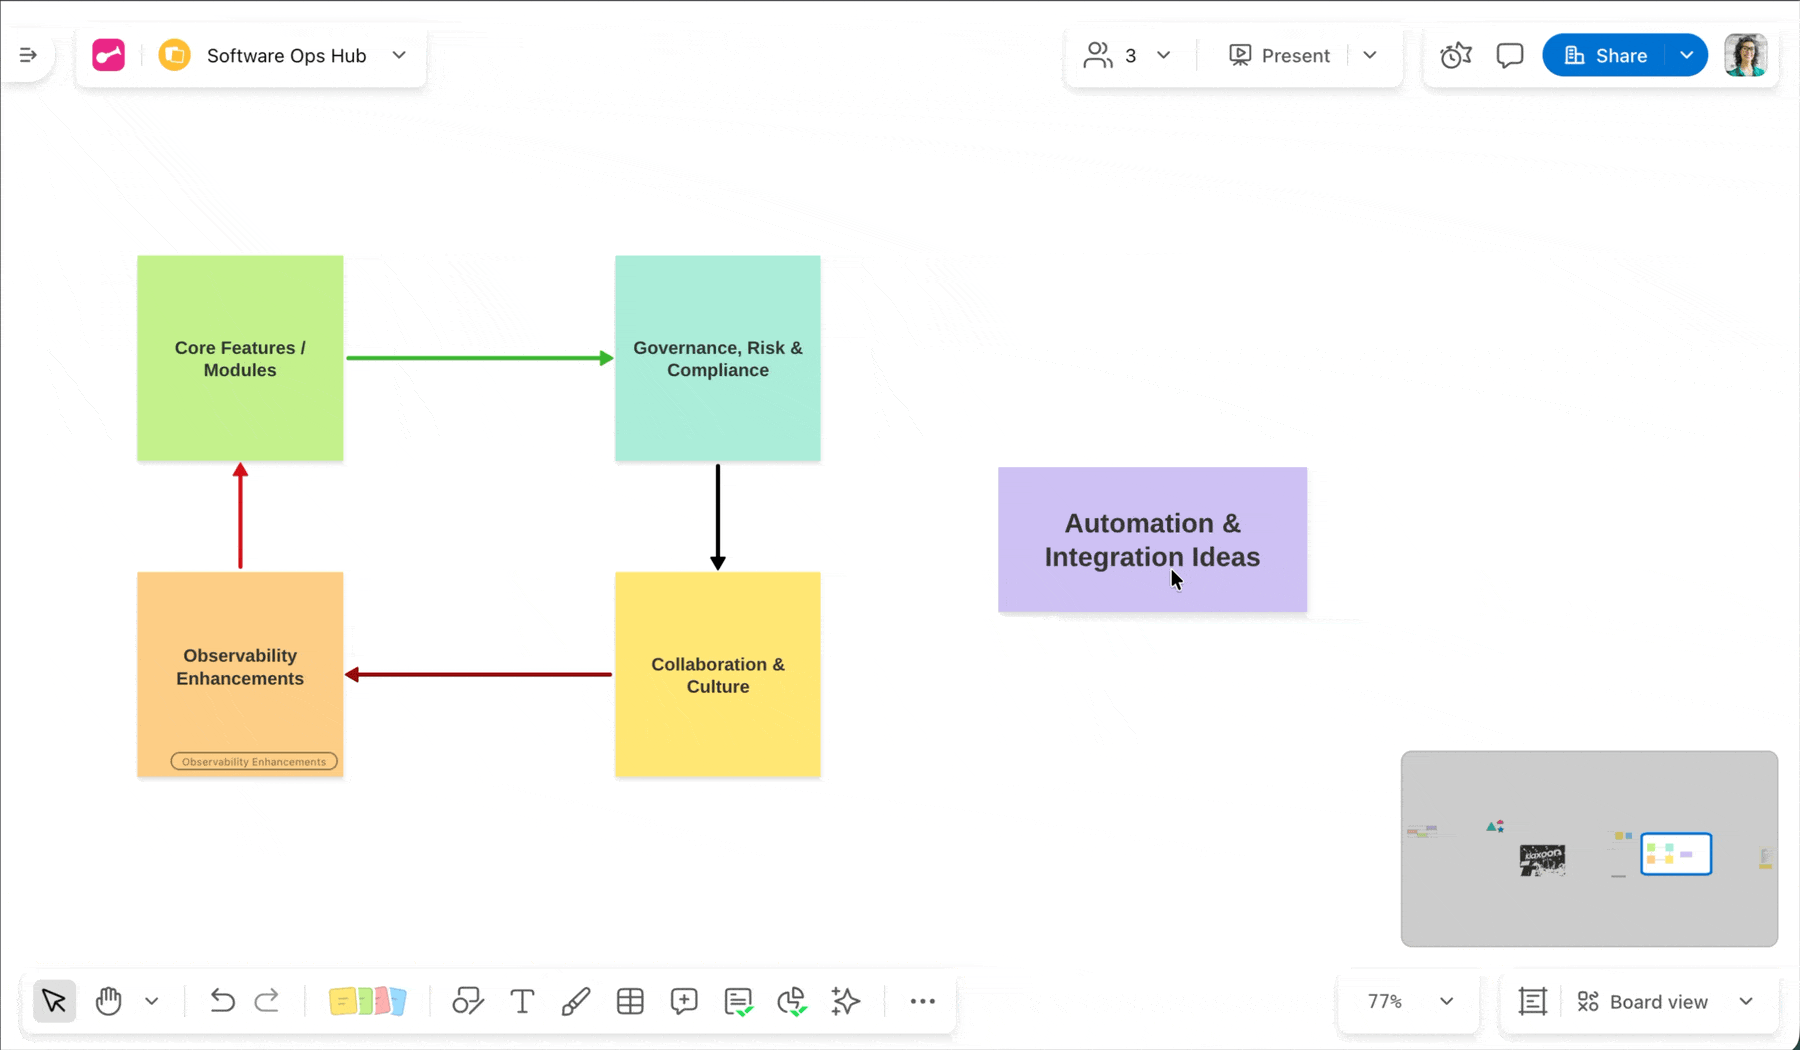Open the AI sparkle tool
The image size is (1800, 1050).
tap(846, 1001)
